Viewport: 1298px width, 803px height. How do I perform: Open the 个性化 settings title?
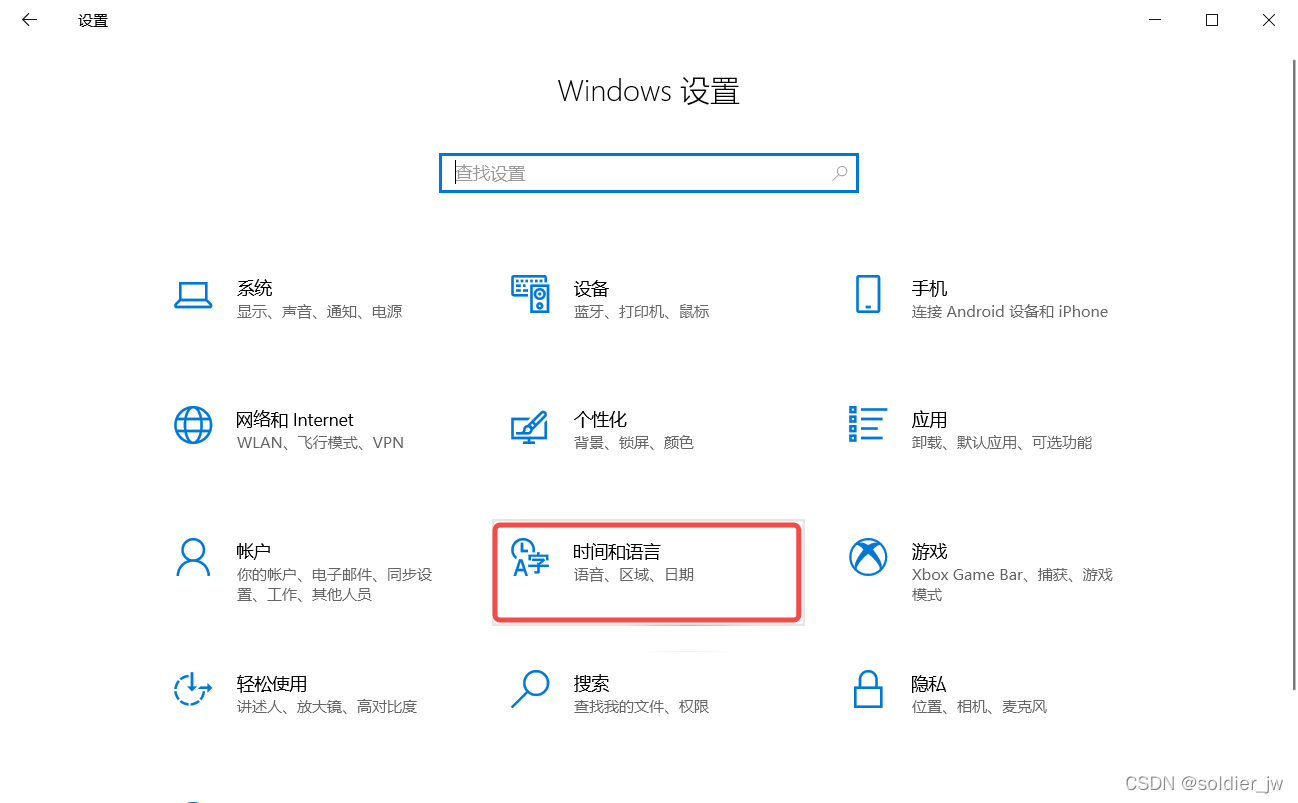pos(600,420)
